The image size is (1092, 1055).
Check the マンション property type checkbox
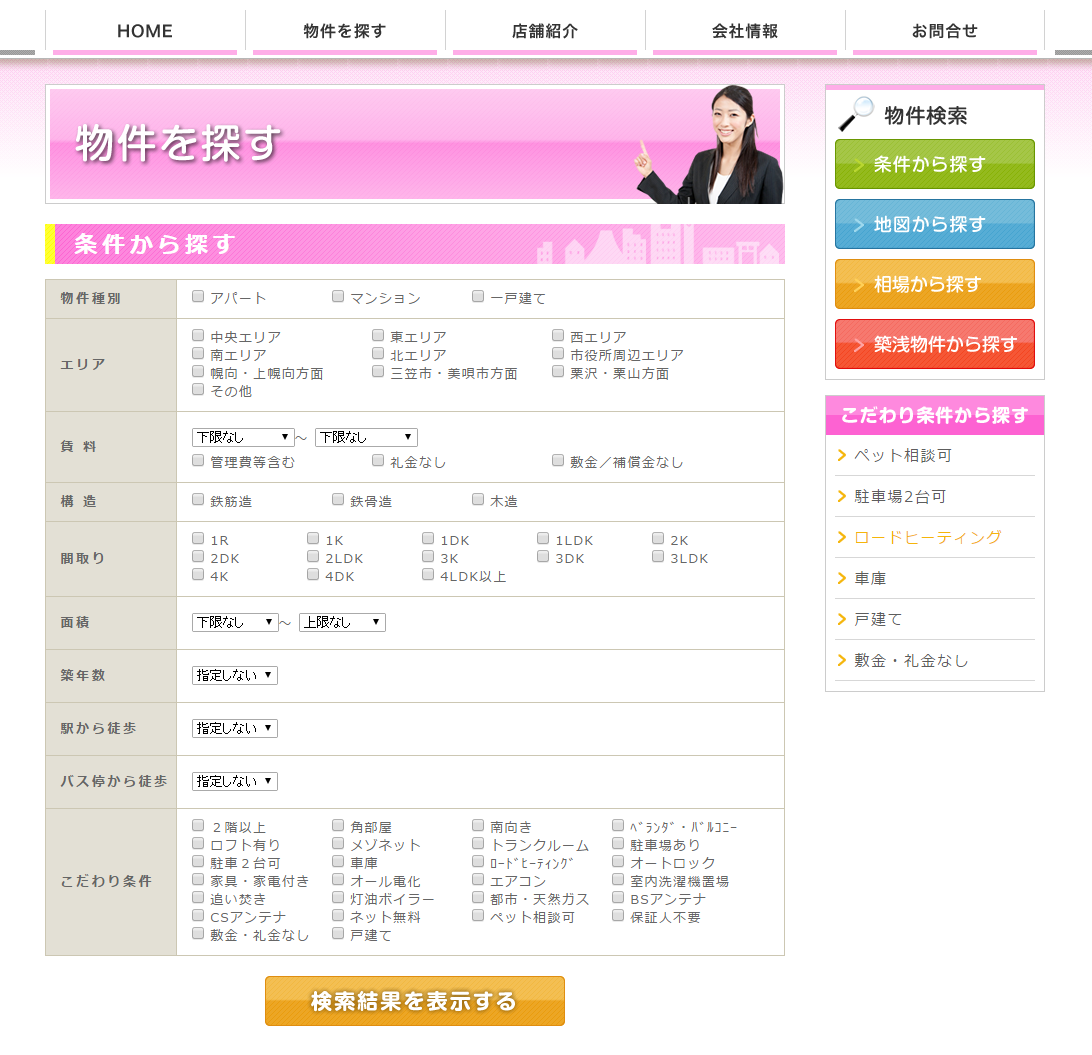click(338, 297)
